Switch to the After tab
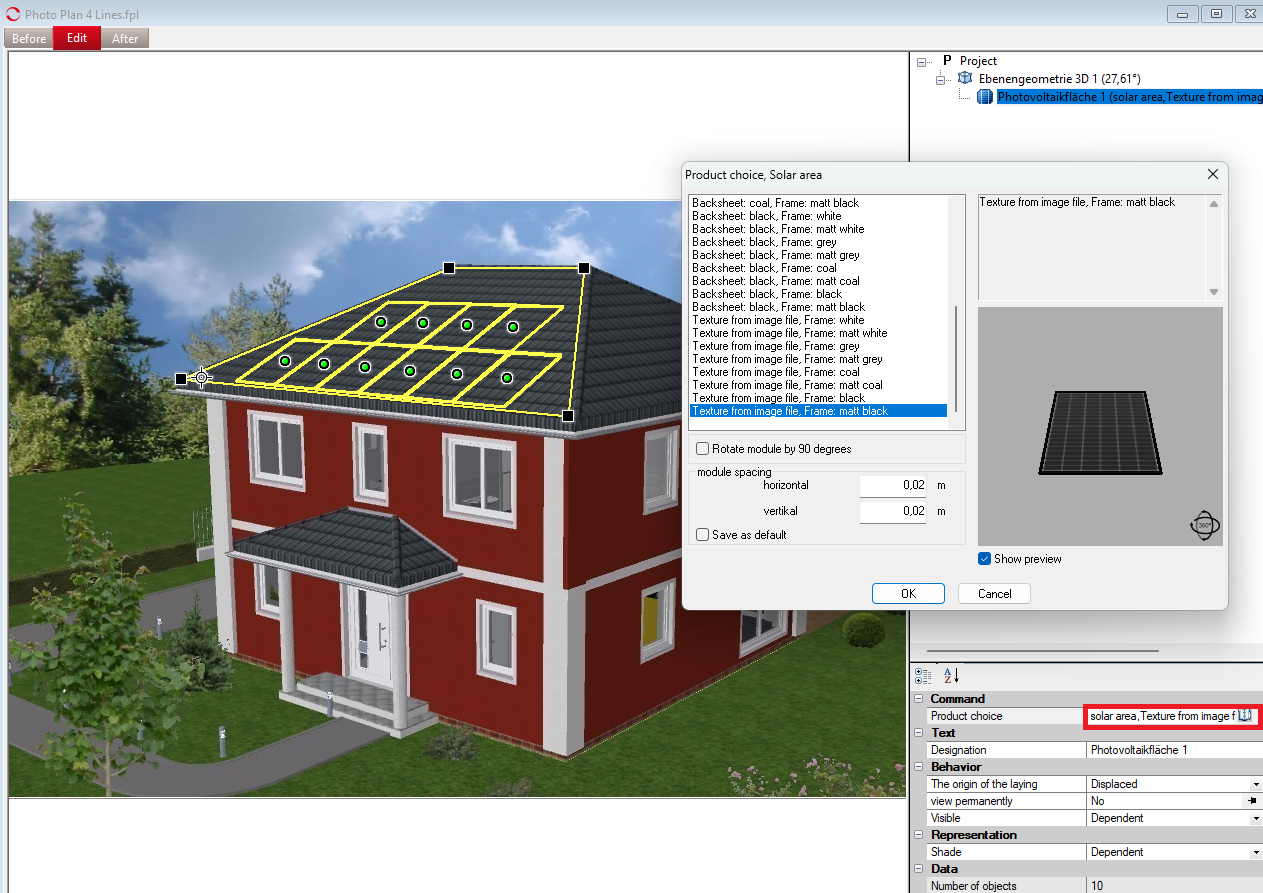1263x893 pixels. (x=125, y=39)
